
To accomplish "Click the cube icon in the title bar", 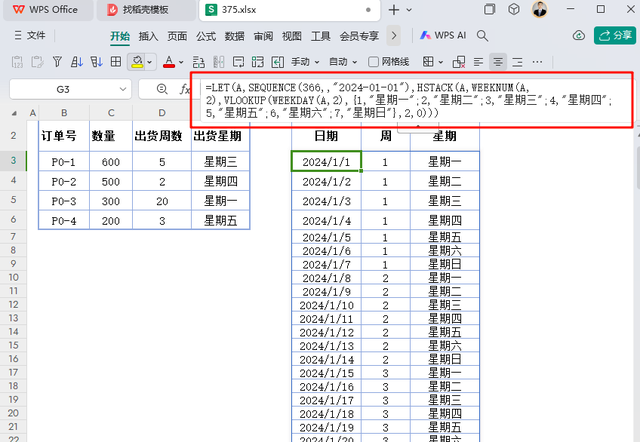I will 514,9.
